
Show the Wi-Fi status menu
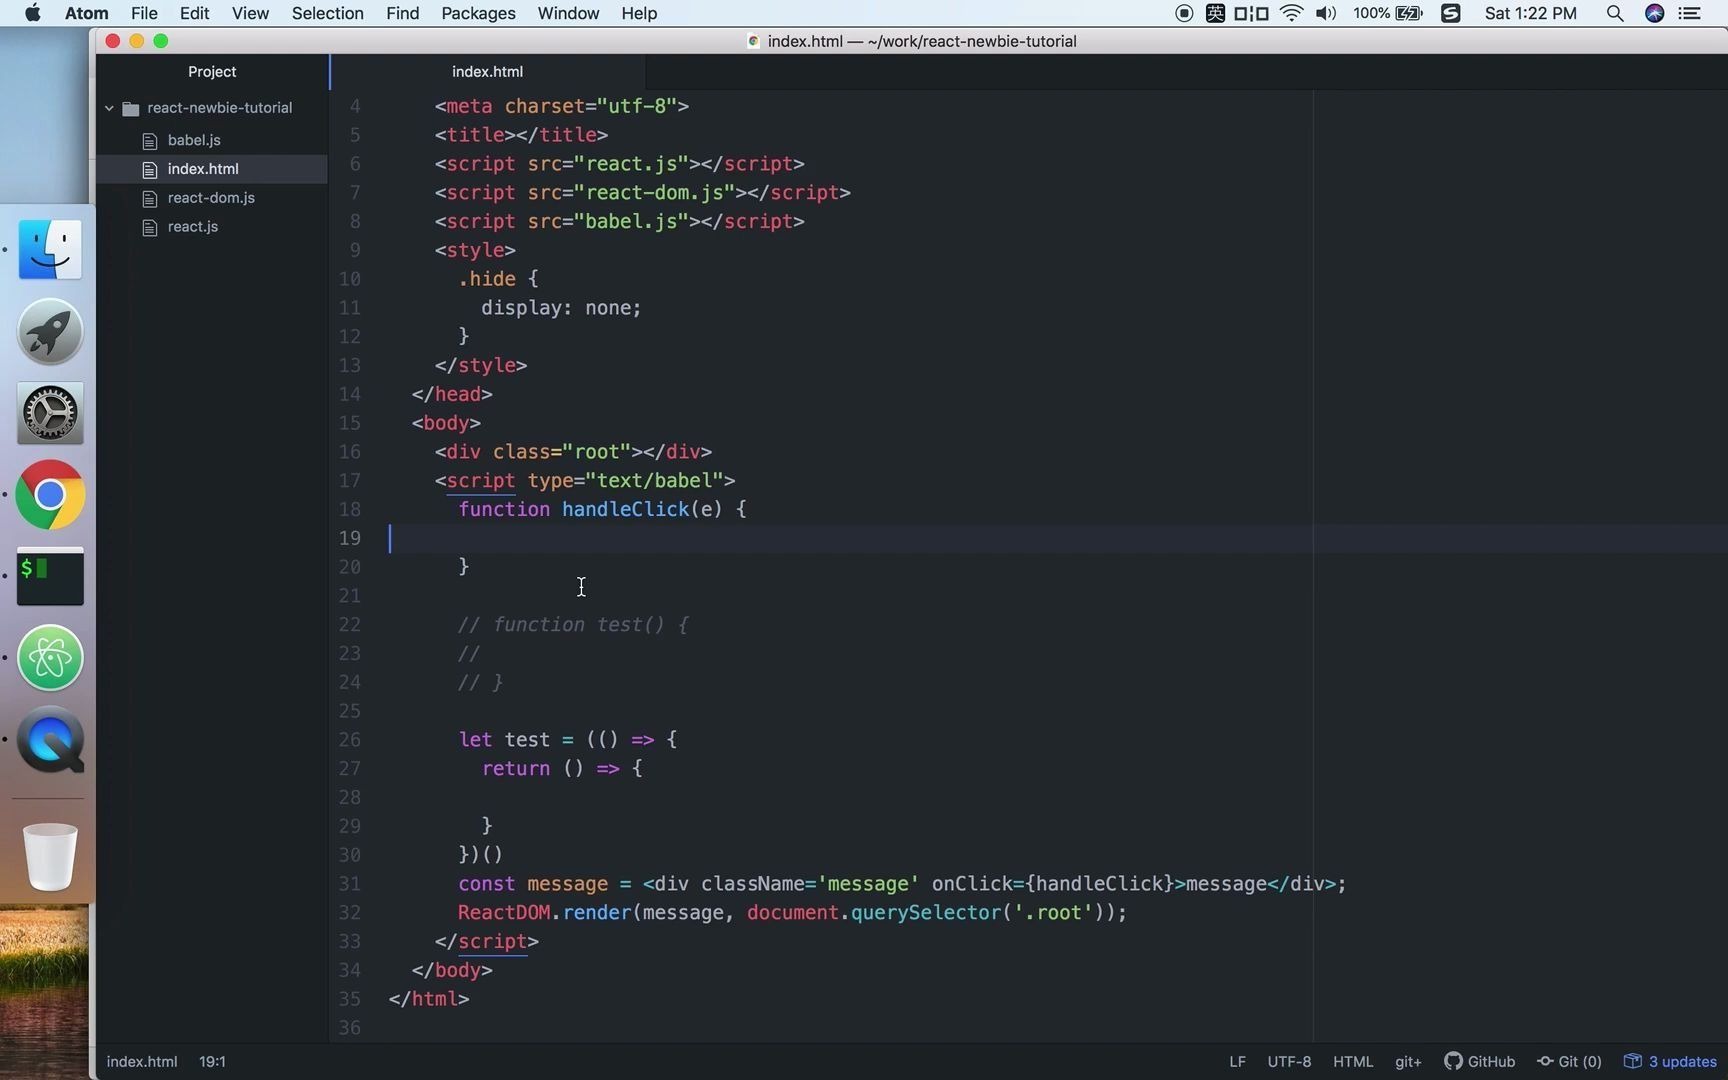pyautogui.click(x=1291, y=13)
